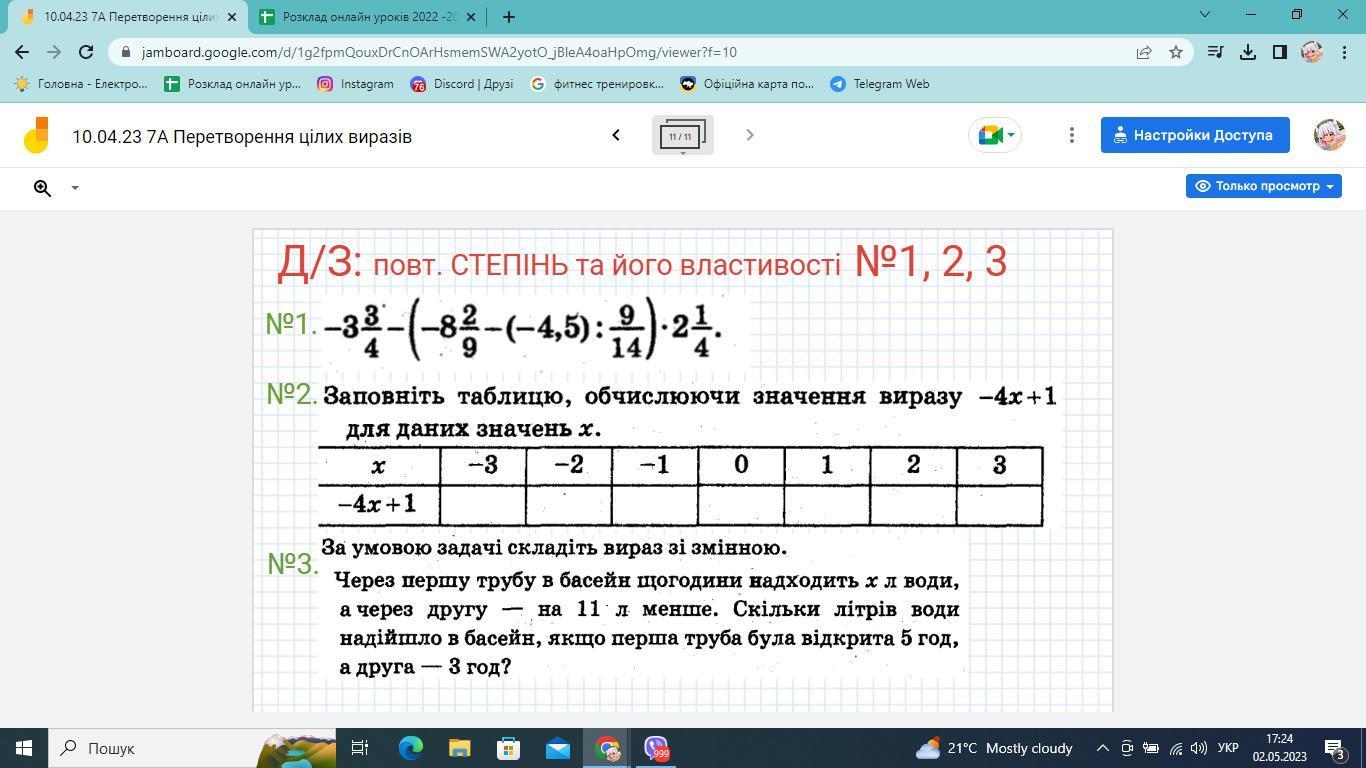Open the three-dot more options menu

[x=1072, y=135]
